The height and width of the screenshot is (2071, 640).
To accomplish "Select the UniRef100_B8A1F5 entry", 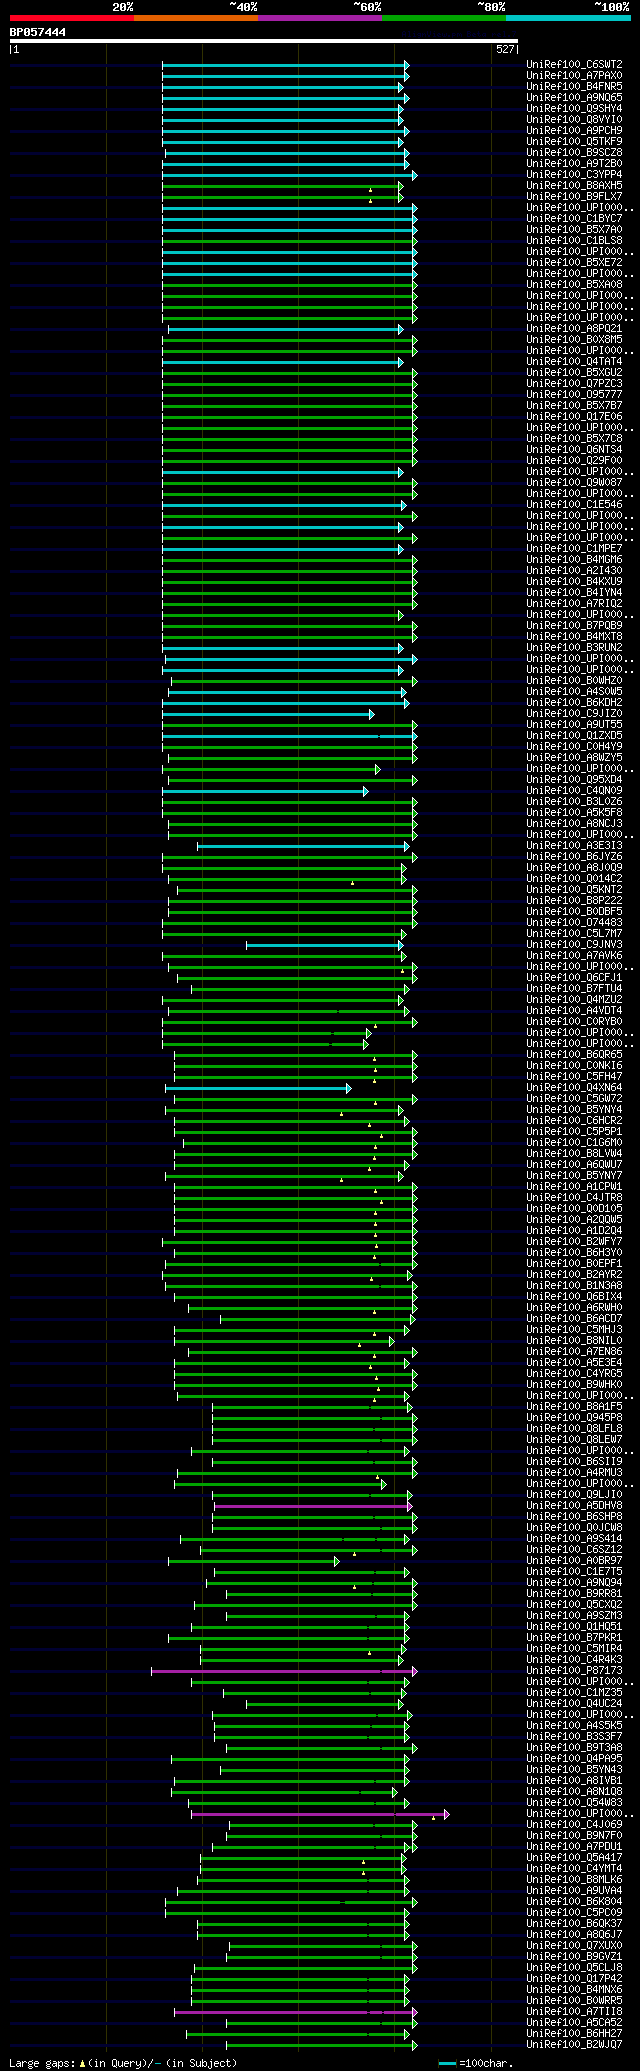I will (574, 1407).
